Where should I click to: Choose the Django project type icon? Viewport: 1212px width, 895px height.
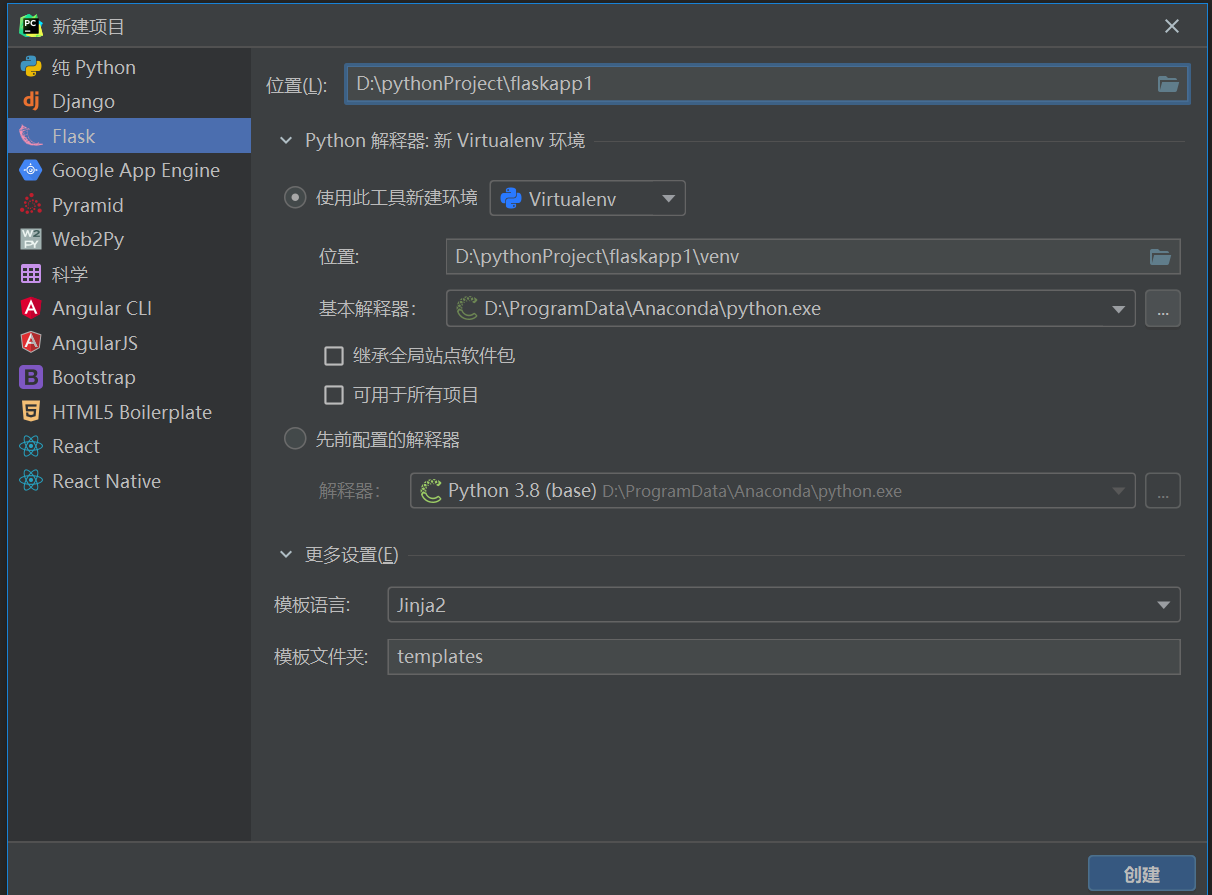click(x=31, y=101)
